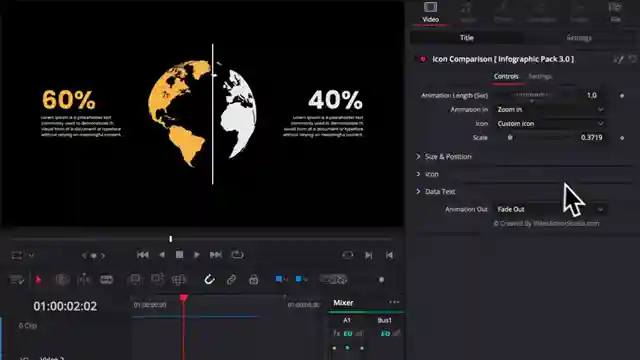Click the fx button on A1 channel
This screenshot has width=640, height=360.
(337, 334)
